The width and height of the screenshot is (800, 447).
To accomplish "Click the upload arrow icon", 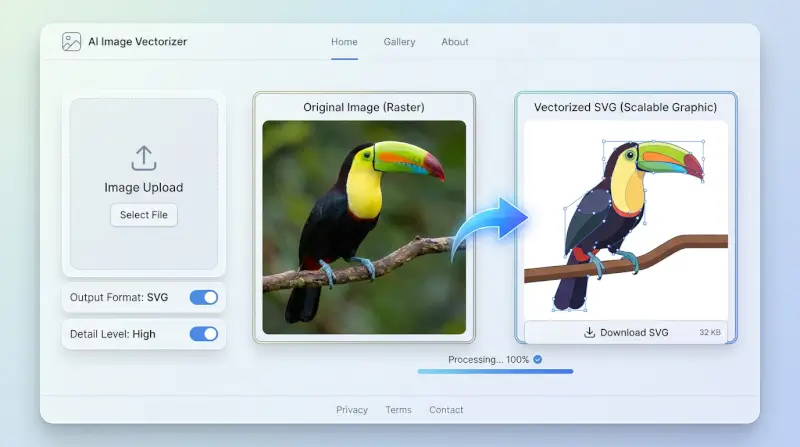I will (144, 158).
